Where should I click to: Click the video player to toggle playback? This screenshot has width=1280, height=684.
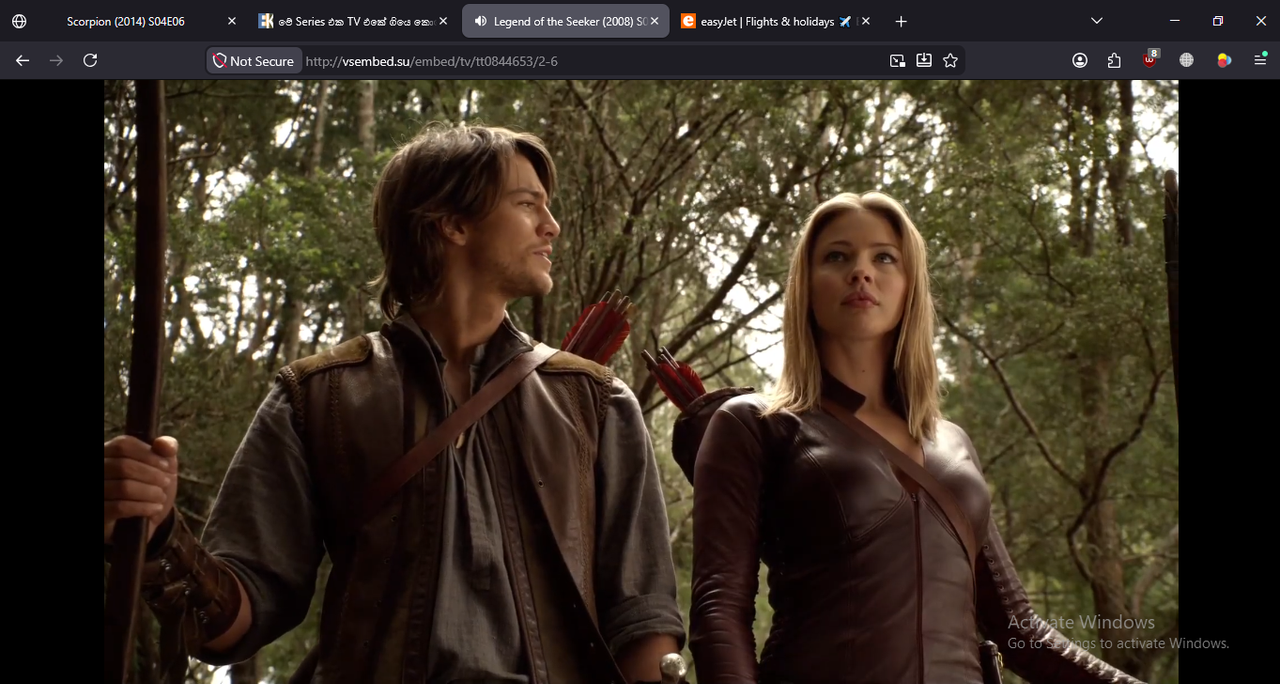point(641,381)
